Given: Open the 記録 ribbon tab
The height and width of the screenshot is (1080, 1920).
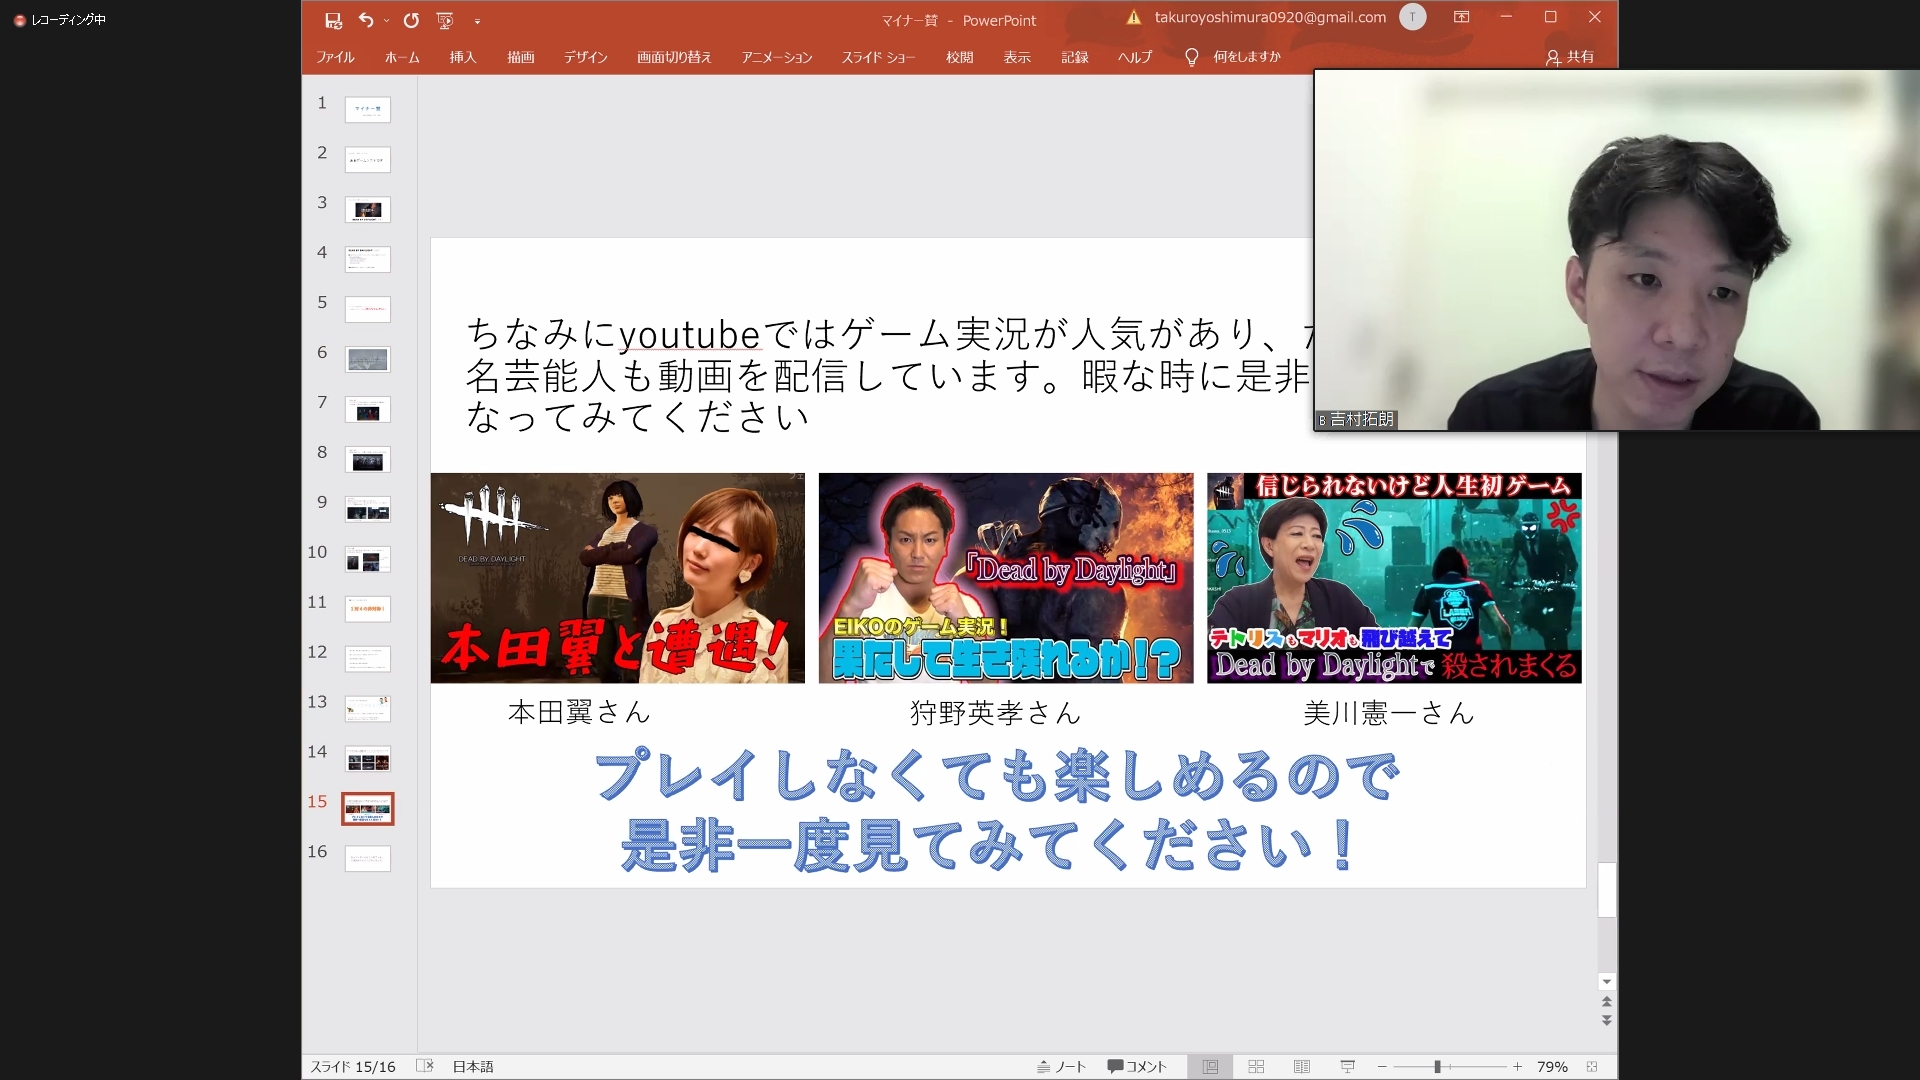Looking at the screenshot, I should [x=1075, y=57].
